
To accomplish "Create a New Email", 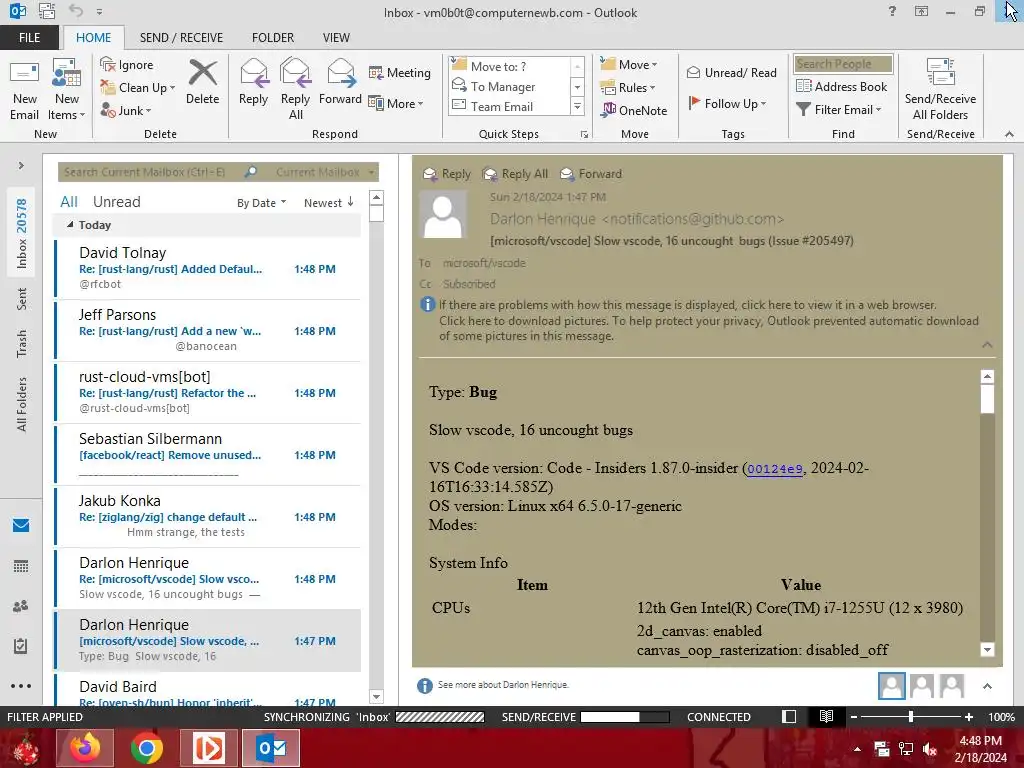I will pyautogui.click(x=24, y=89).
